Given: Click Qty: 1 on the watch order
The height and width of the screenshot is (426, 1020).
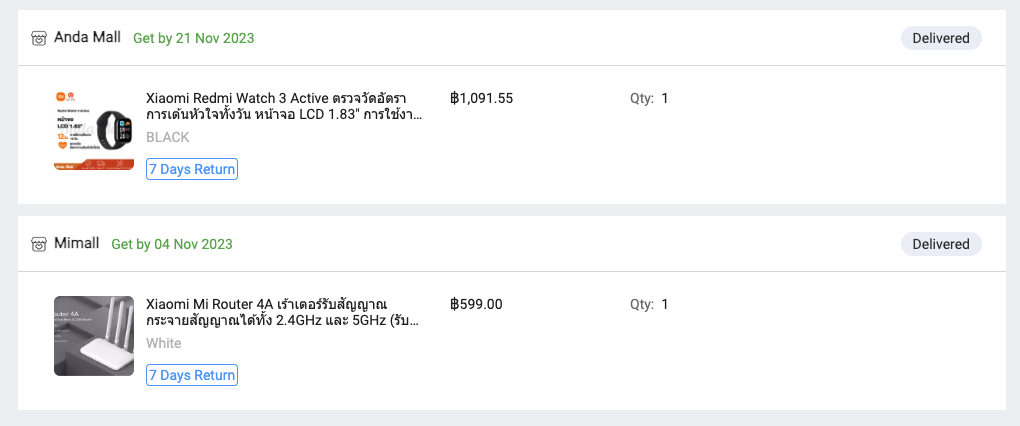Looking at the screenshot, I should pos(649,98).
